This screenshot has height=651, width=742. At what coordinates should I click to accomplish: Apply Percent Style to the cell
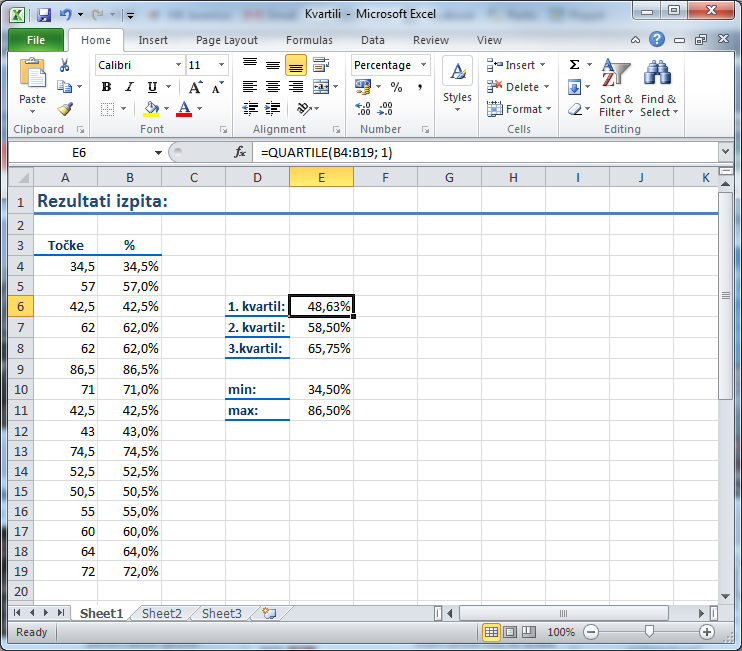click(396, 87)
